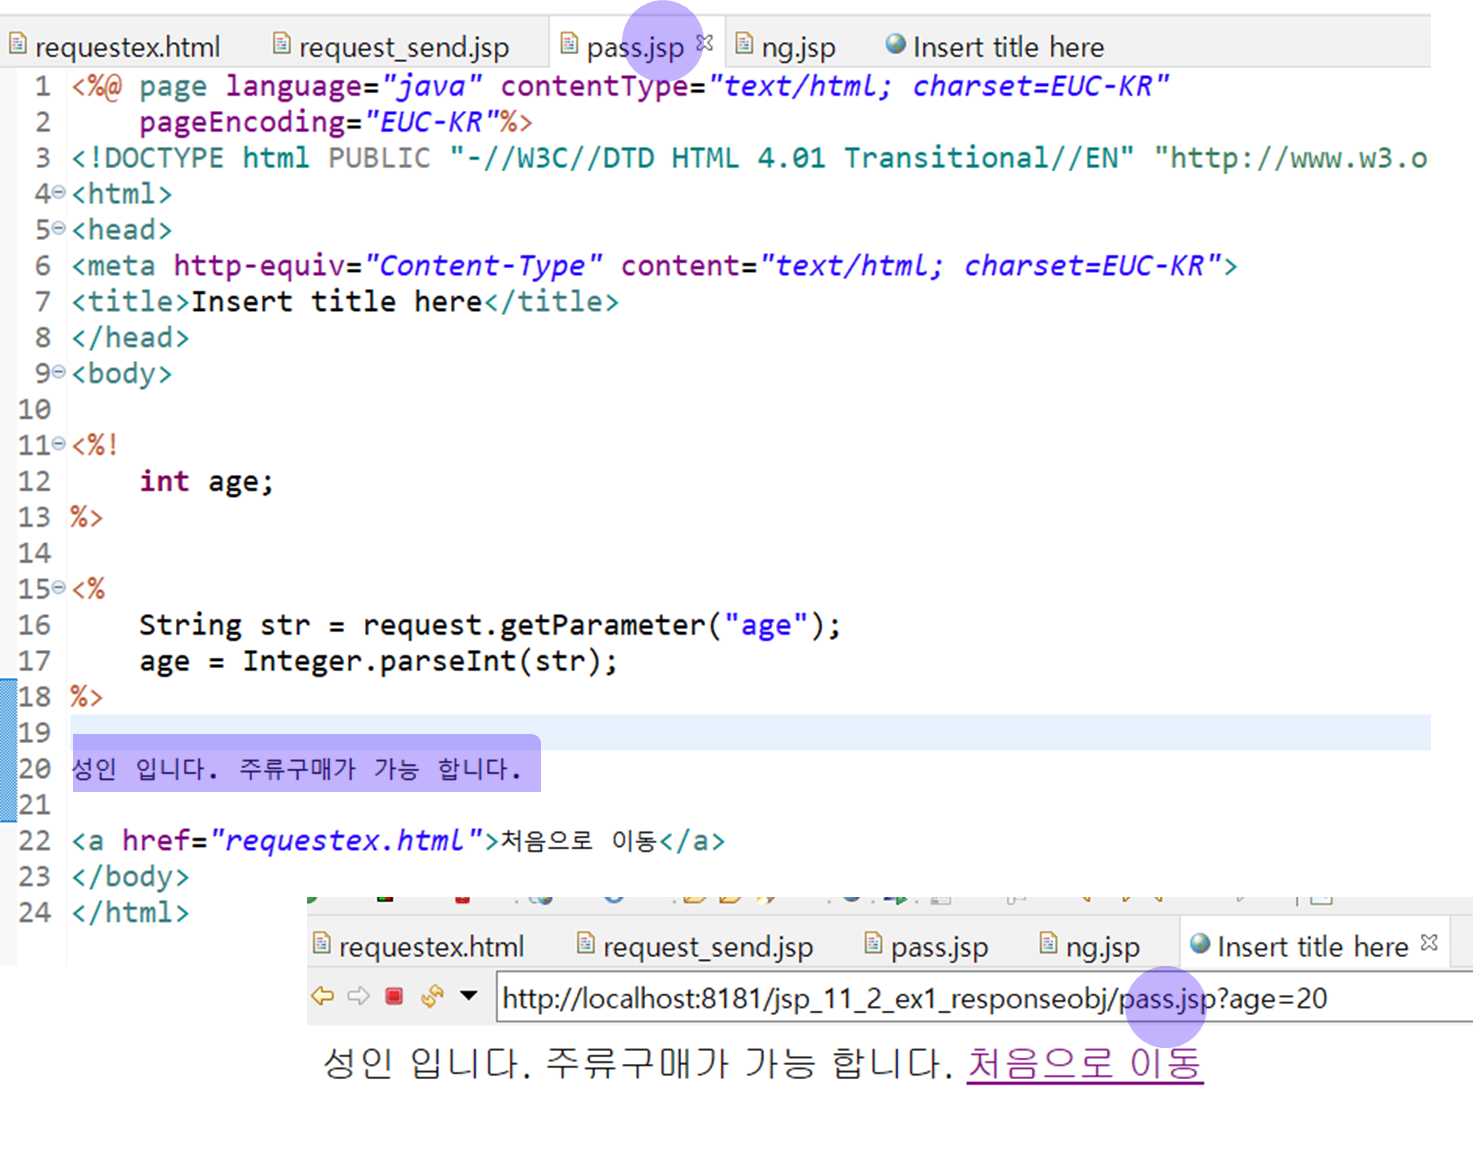Collapse the scriptlet fold on line 15
Viewport: 1473px width, 1149px height.
click(58, 588)
